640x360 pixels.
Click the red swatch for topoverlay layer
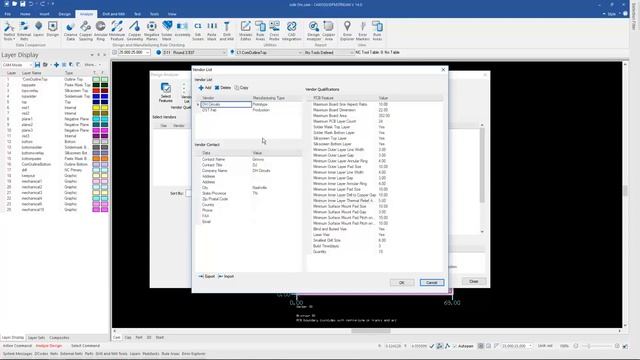(96, 91)
